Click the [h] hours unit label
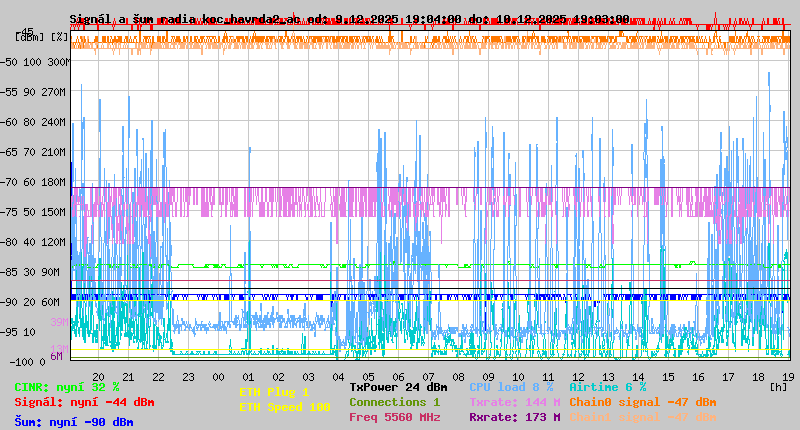The image size is (800, 430). (778, 386)
